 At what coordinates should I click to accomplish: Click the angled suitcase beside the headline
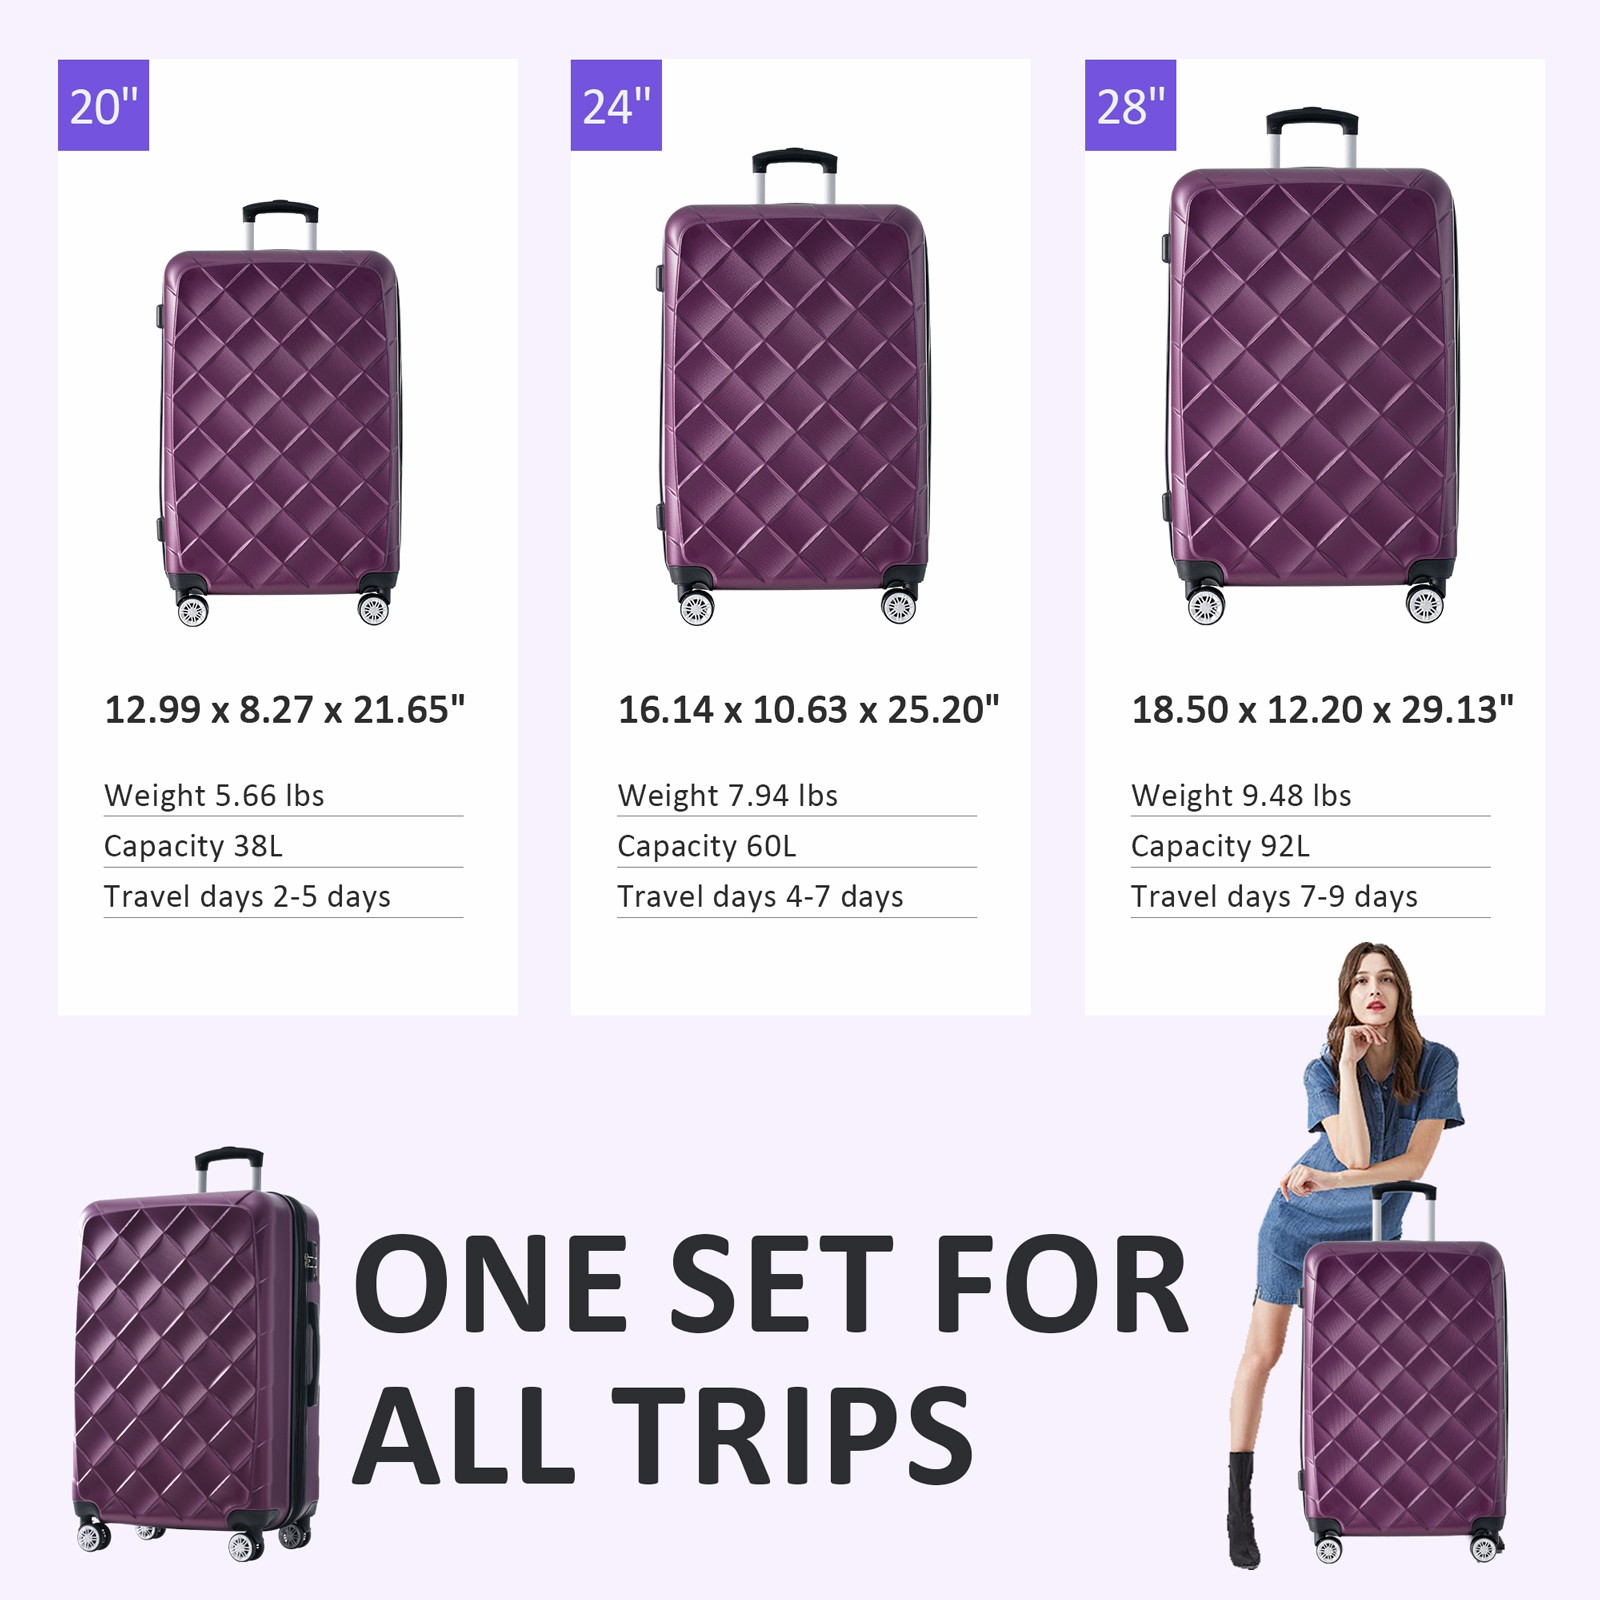point(196,1355)
